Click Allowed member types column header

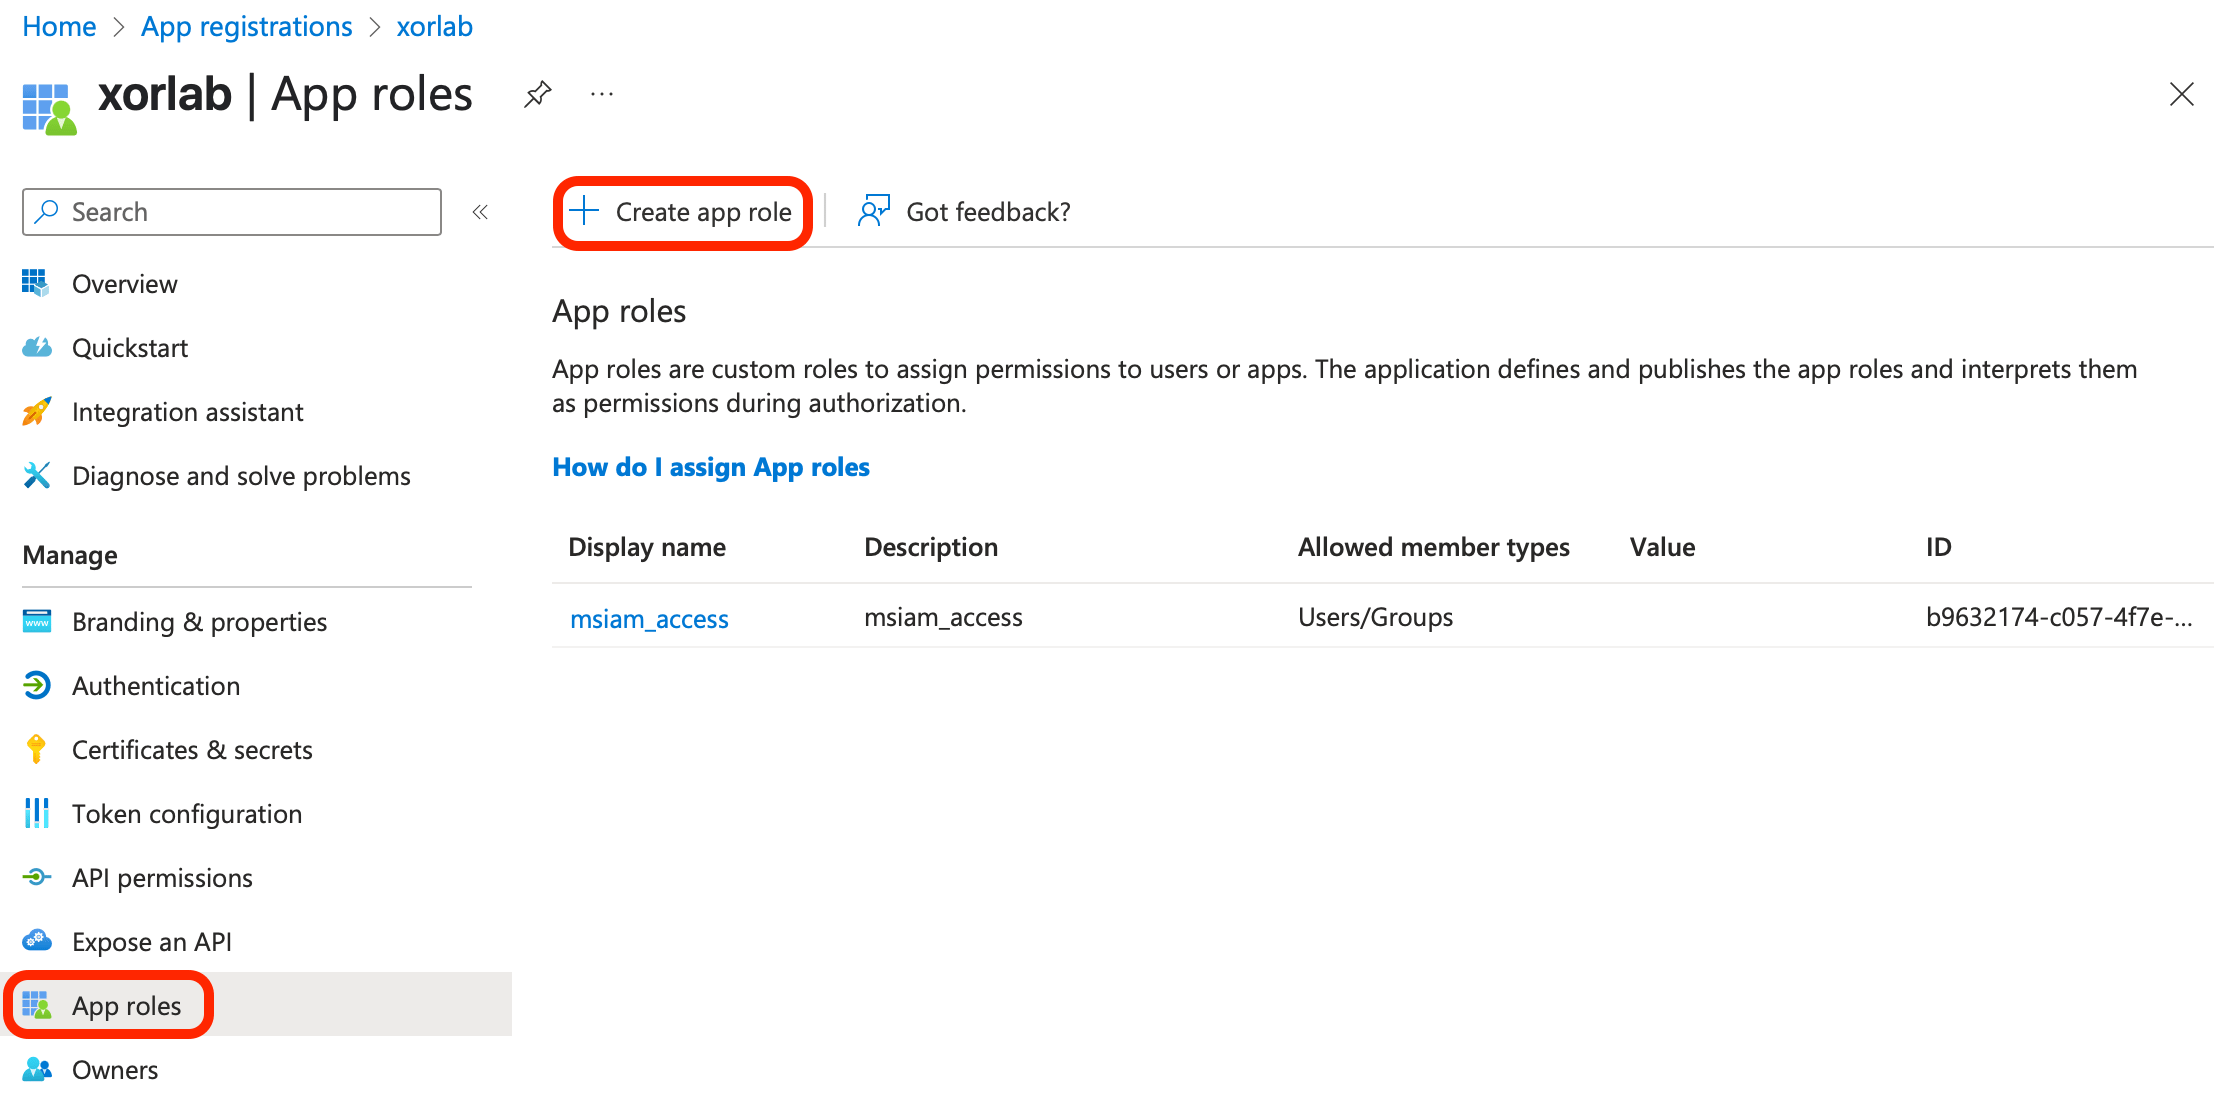click(1434, 547)
